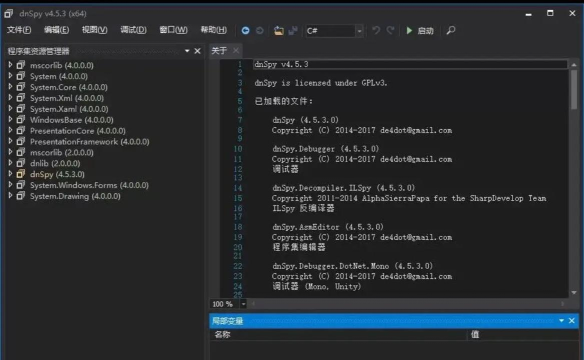
Task: Click the System.Drawing assembly icon
Action: [21, 195]
